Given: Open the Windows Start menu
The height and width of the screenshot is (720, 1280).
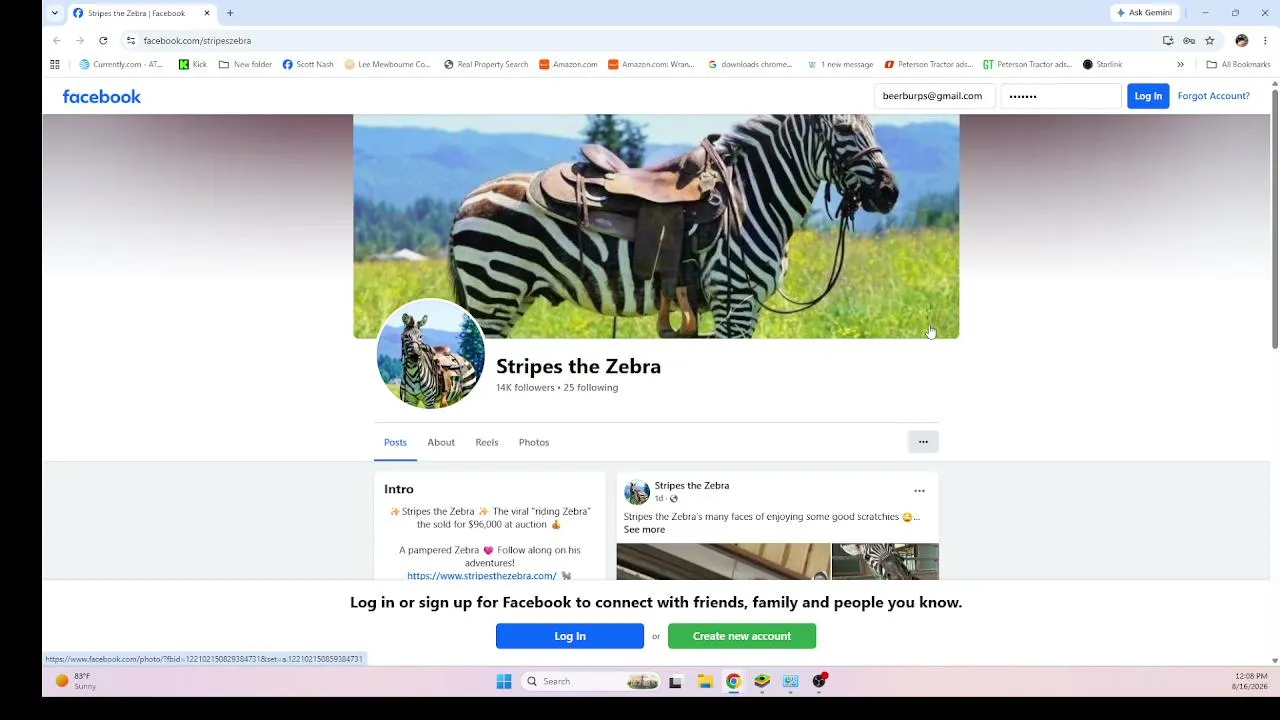Looking at the screenshot, I should [504, 682].
